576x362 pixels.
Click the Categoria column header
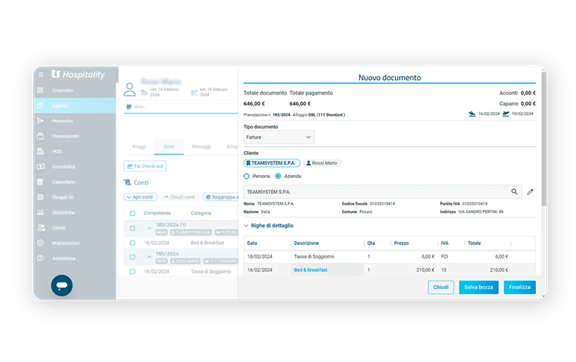(201, 213)
